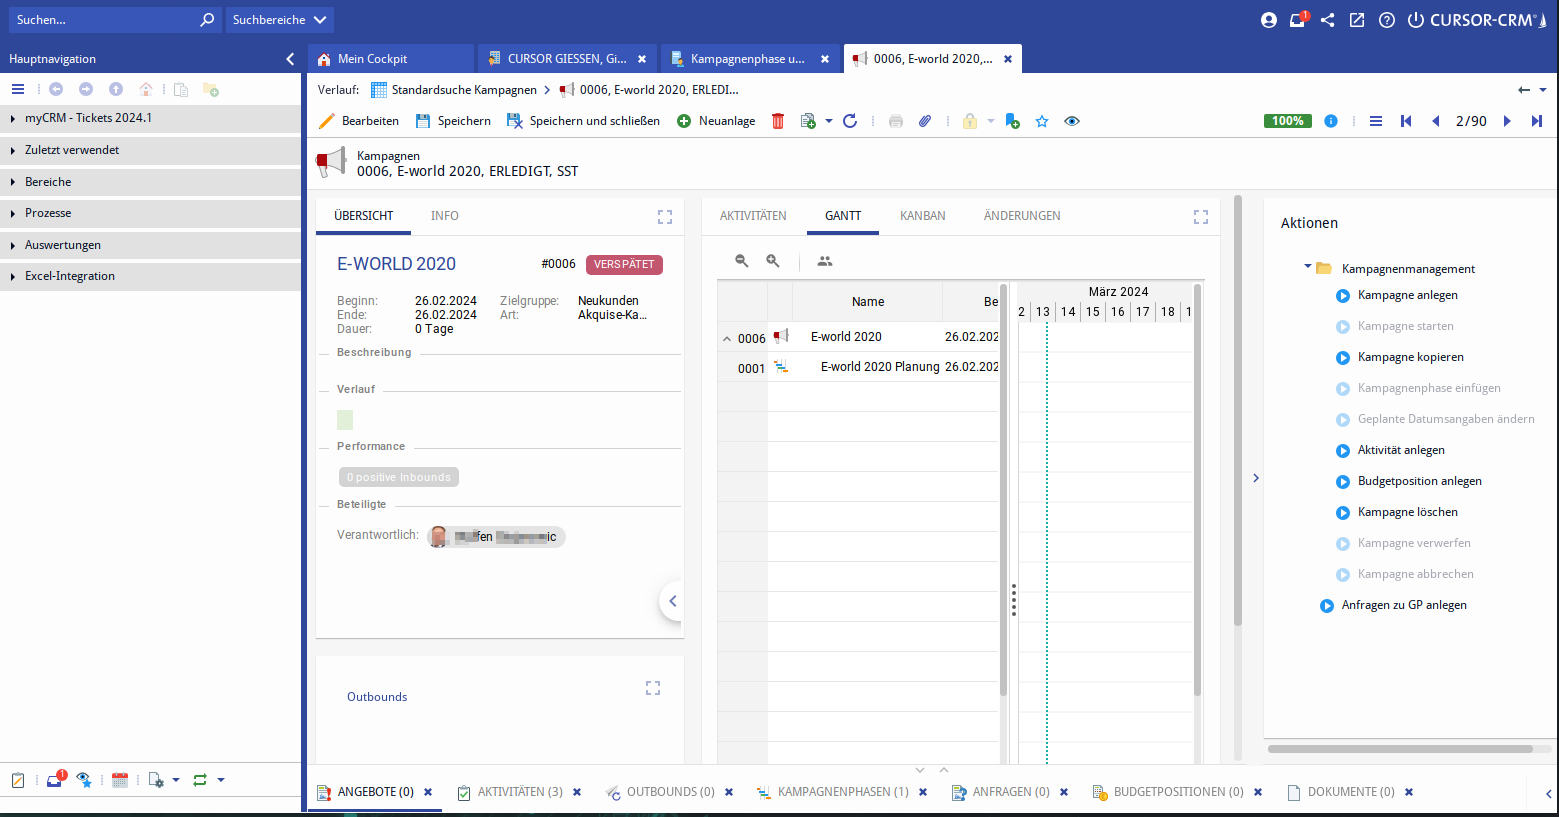Maximize the Übersicht panel
1559x817 pixels.
pos(665,217)
